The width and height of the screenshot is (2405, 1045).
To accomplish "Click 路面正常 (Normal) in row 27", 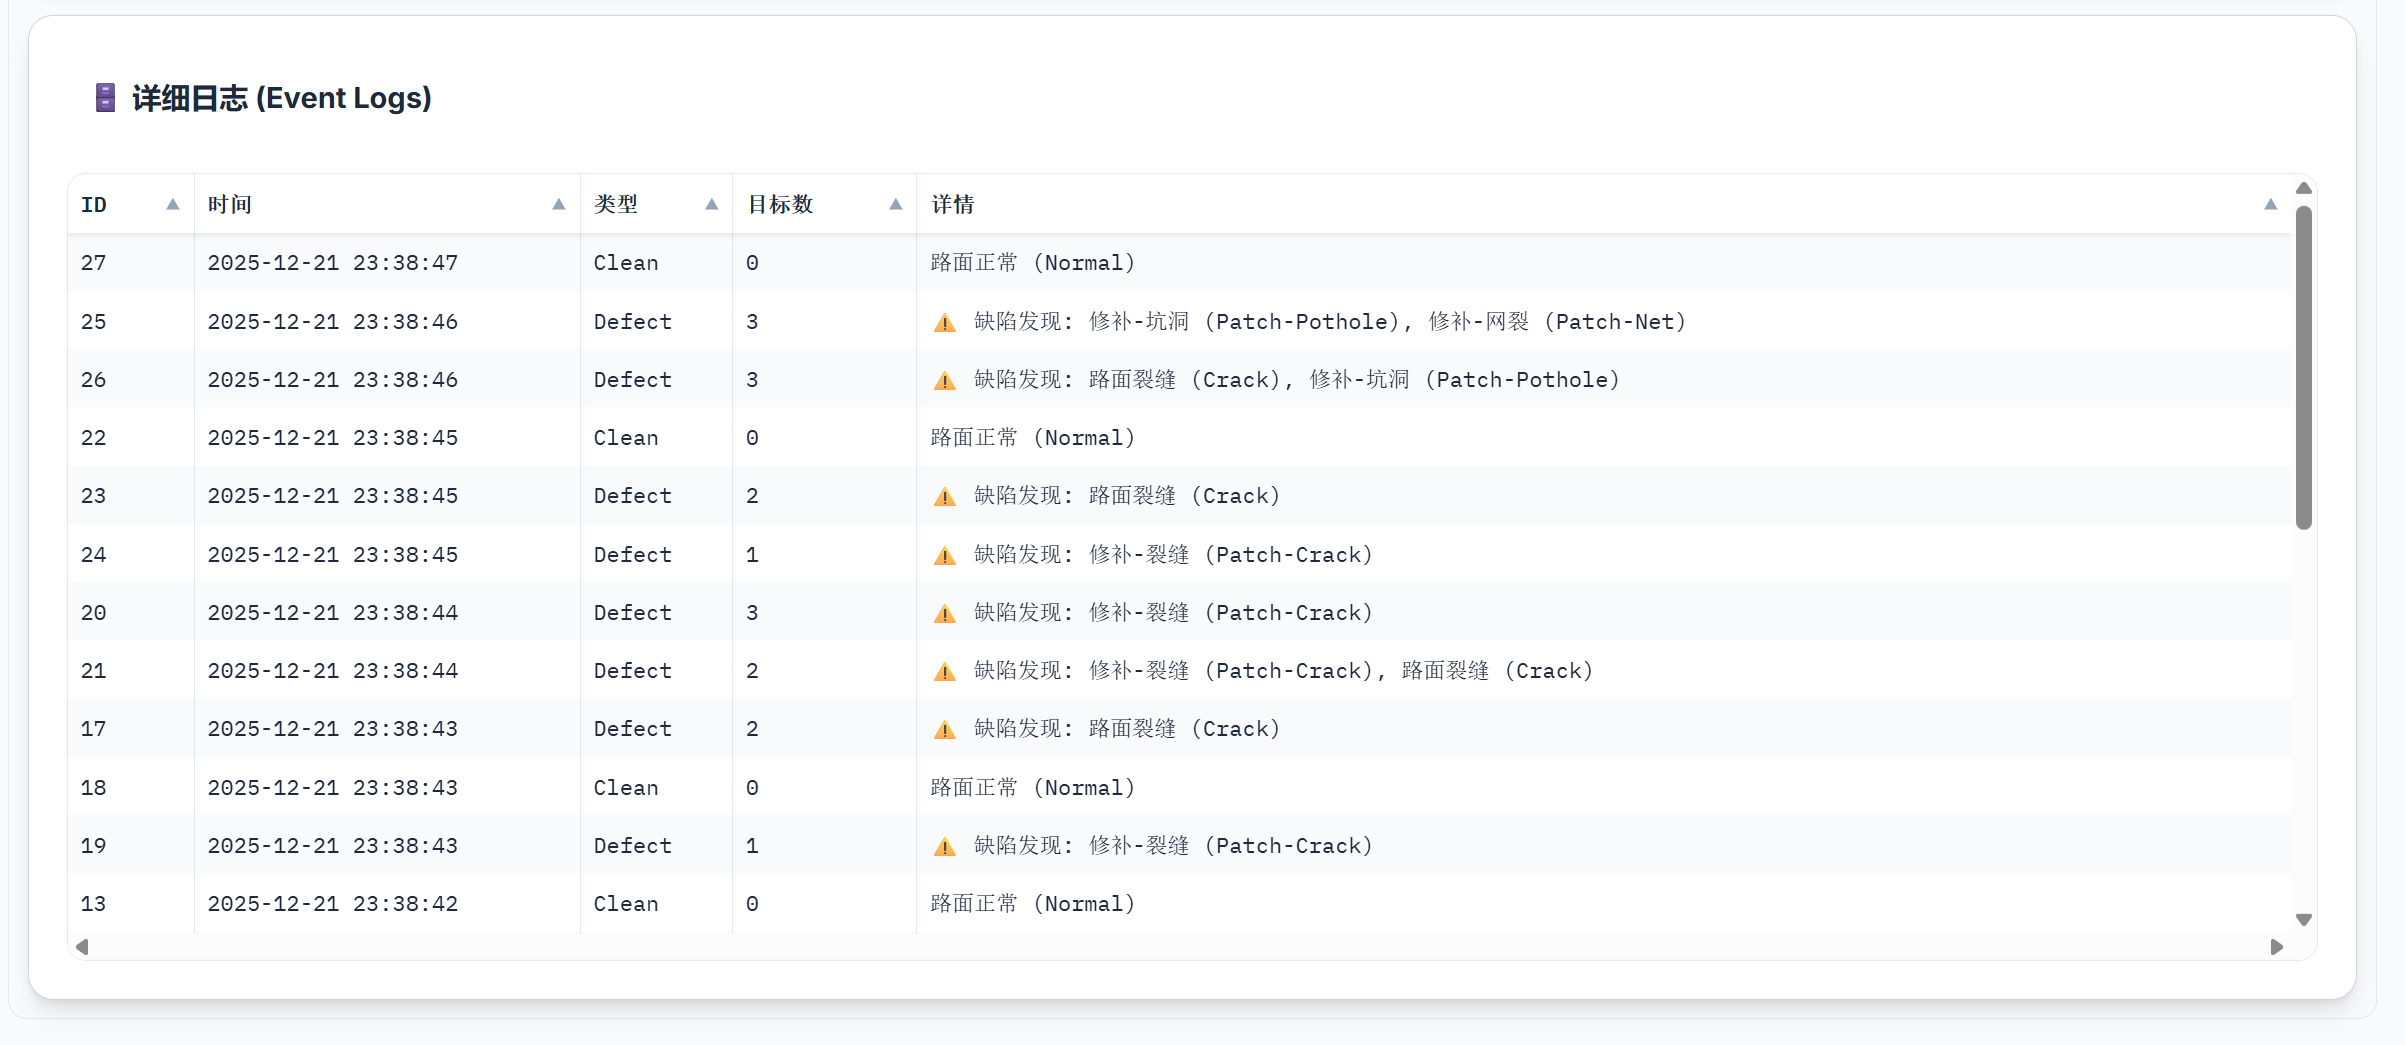I will (1033, 263).
